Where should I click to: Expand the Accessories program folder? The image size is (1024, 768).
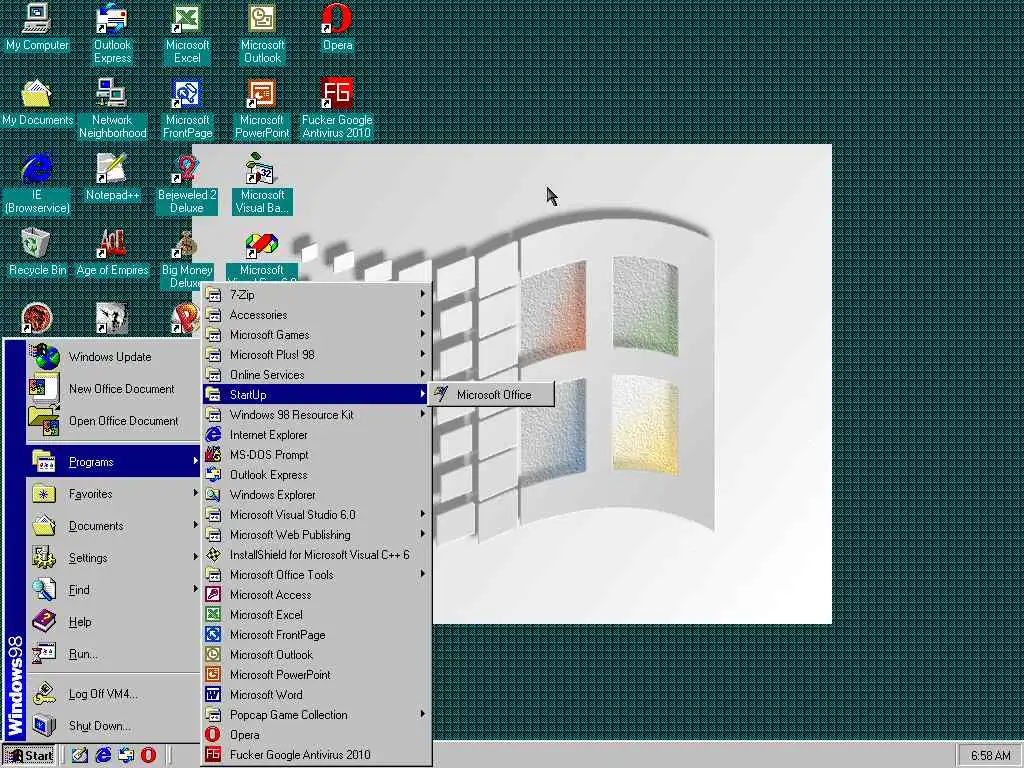pyautogui.click(x=316, y=315)
